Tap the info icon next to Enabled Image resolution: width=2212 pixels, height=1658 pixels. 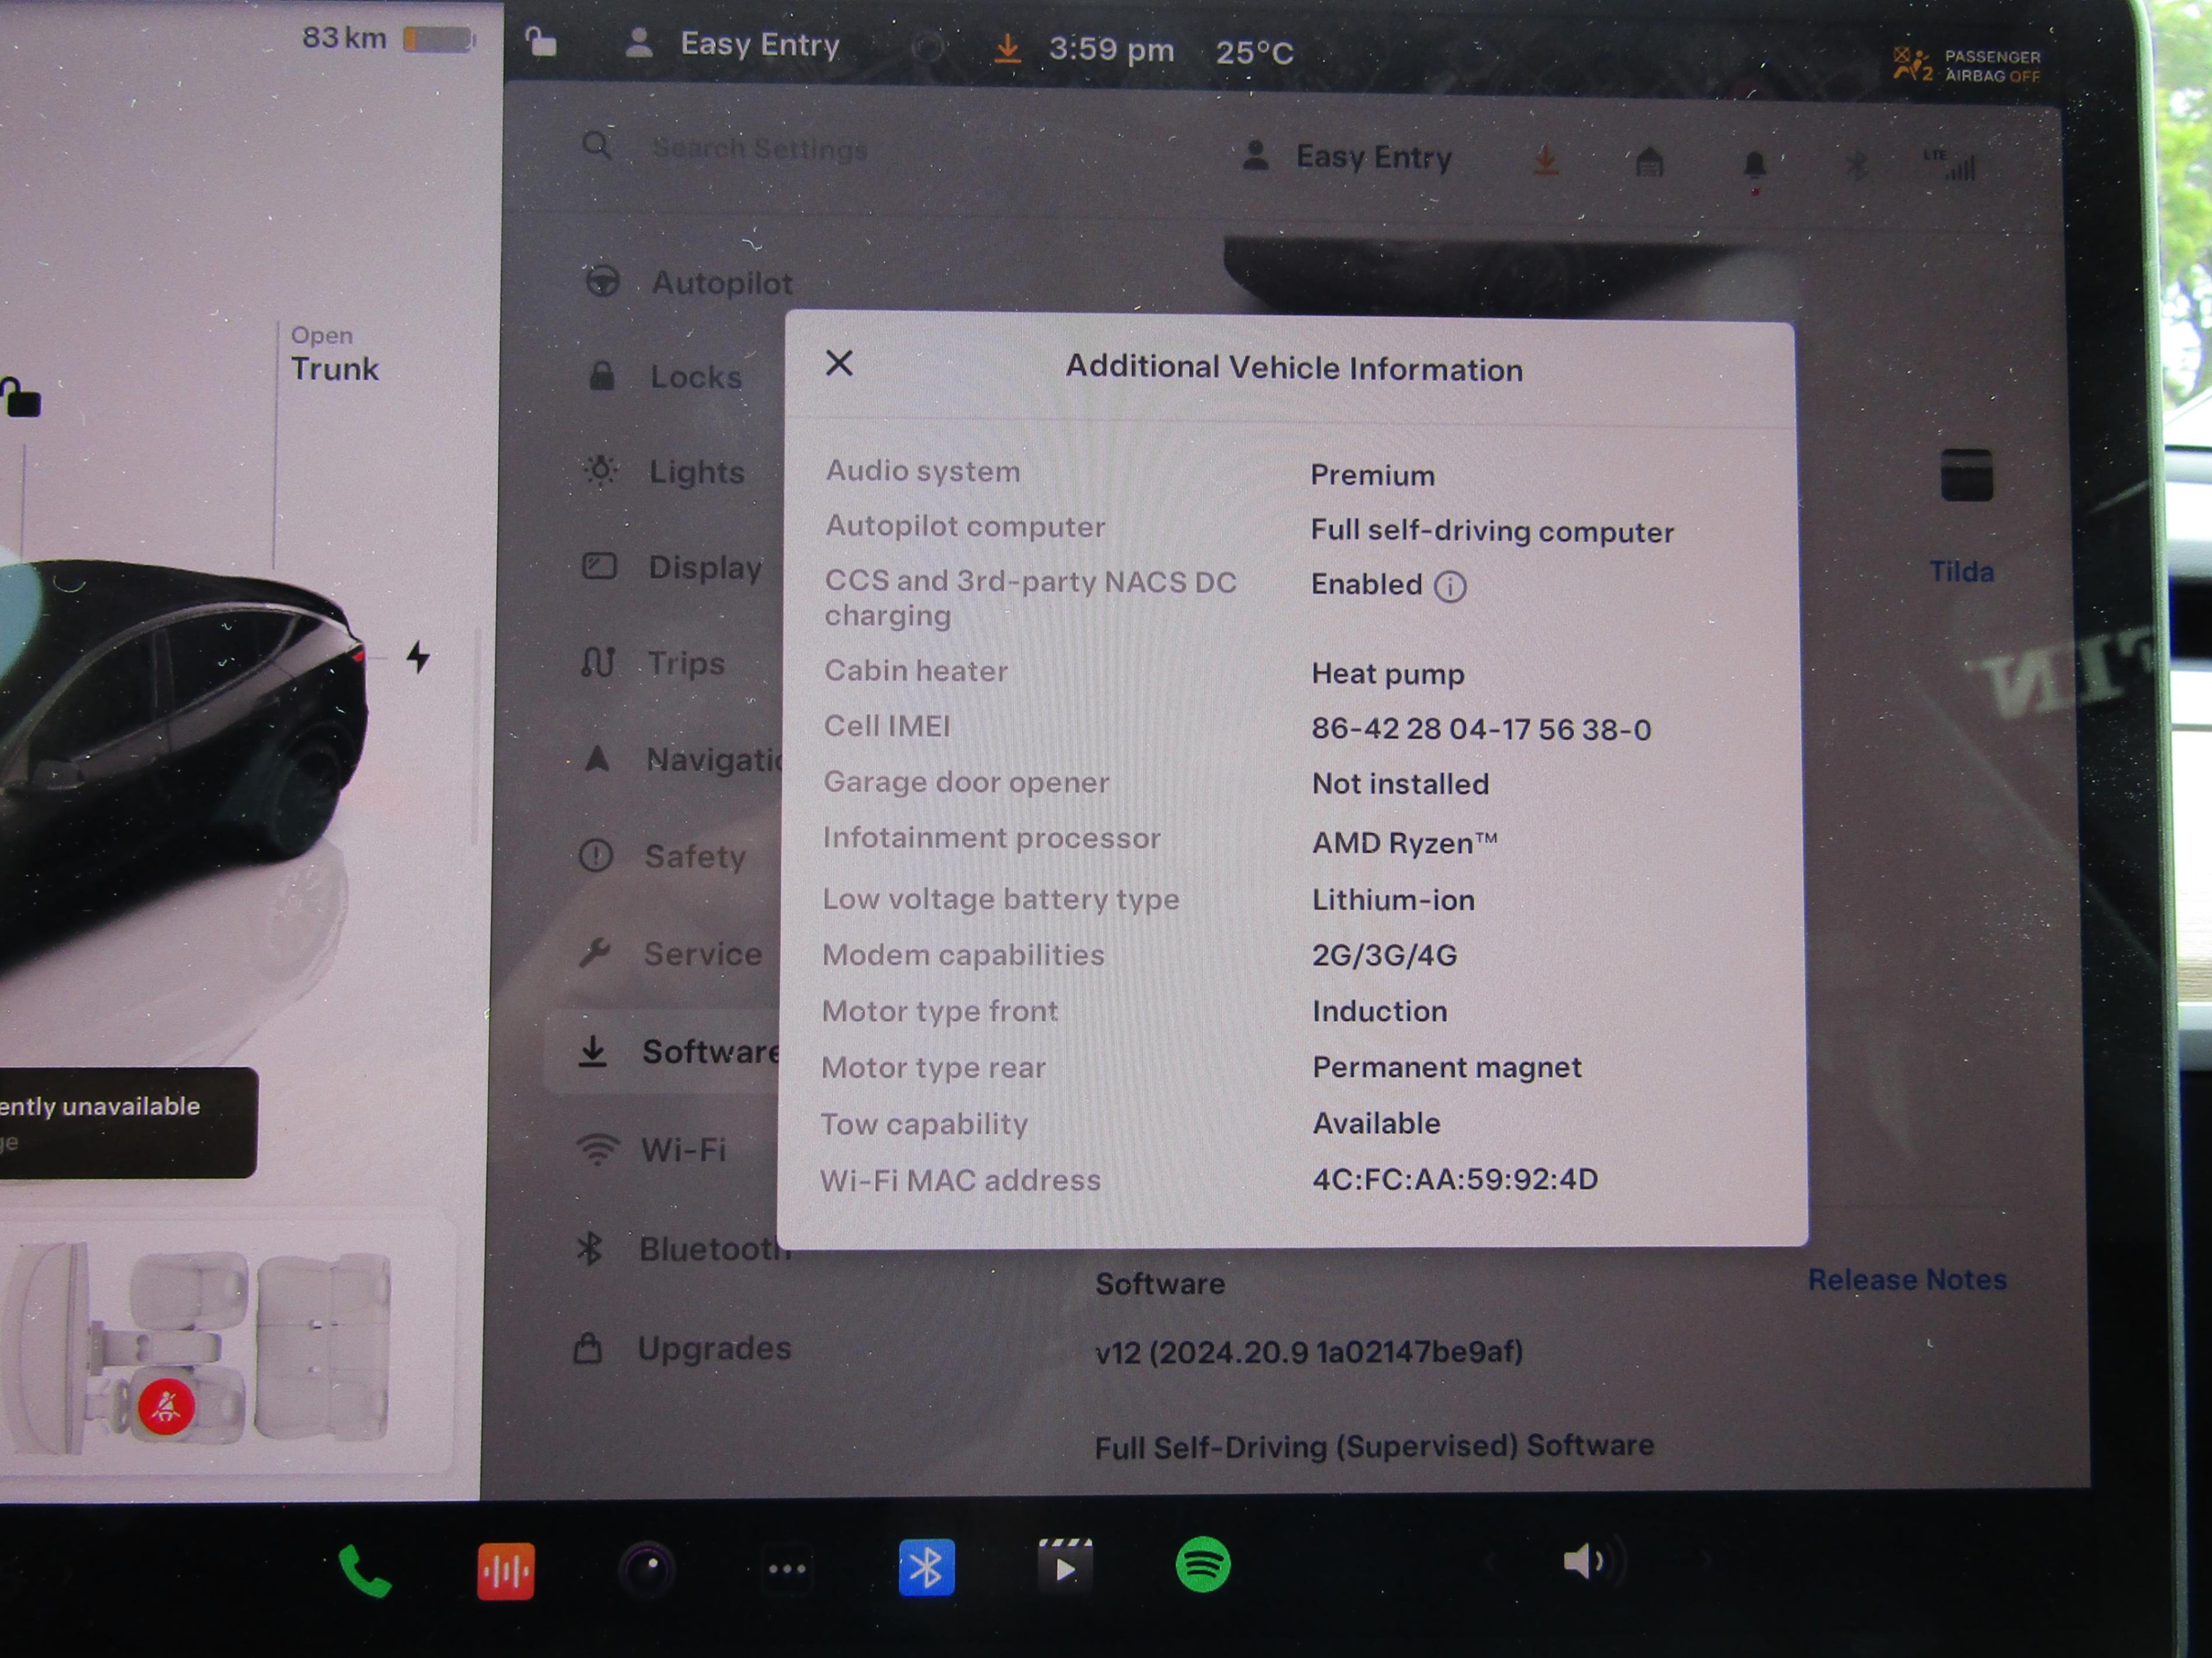pos(1450,587)
